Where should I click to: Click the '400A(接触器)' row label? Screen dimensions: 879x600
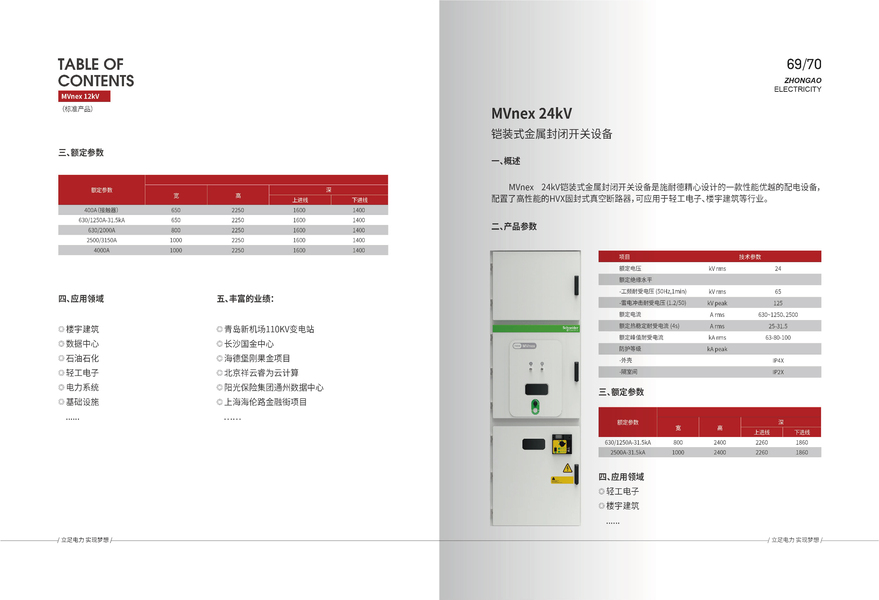[101, 210]
